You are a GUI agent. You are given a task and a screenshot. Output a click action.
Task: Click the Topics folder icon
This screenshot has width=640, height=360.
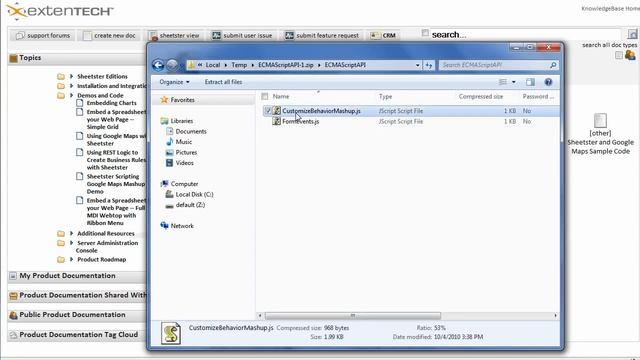[x=13, y=58]
